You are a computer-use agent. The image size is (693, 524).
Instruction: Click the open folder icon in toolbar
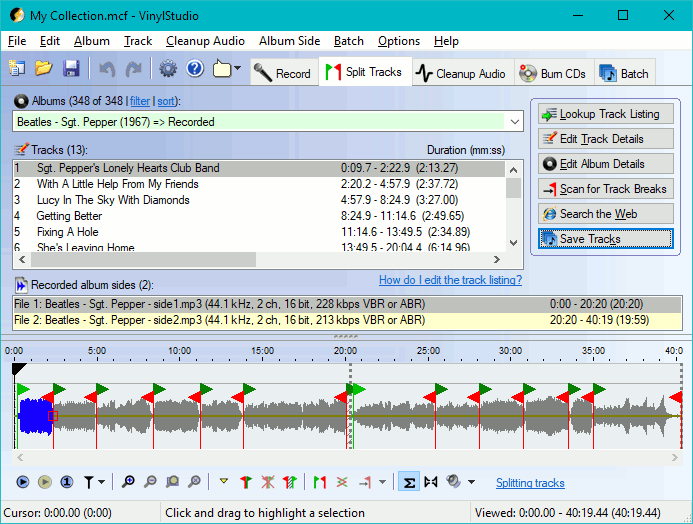(x=44, y=69)
